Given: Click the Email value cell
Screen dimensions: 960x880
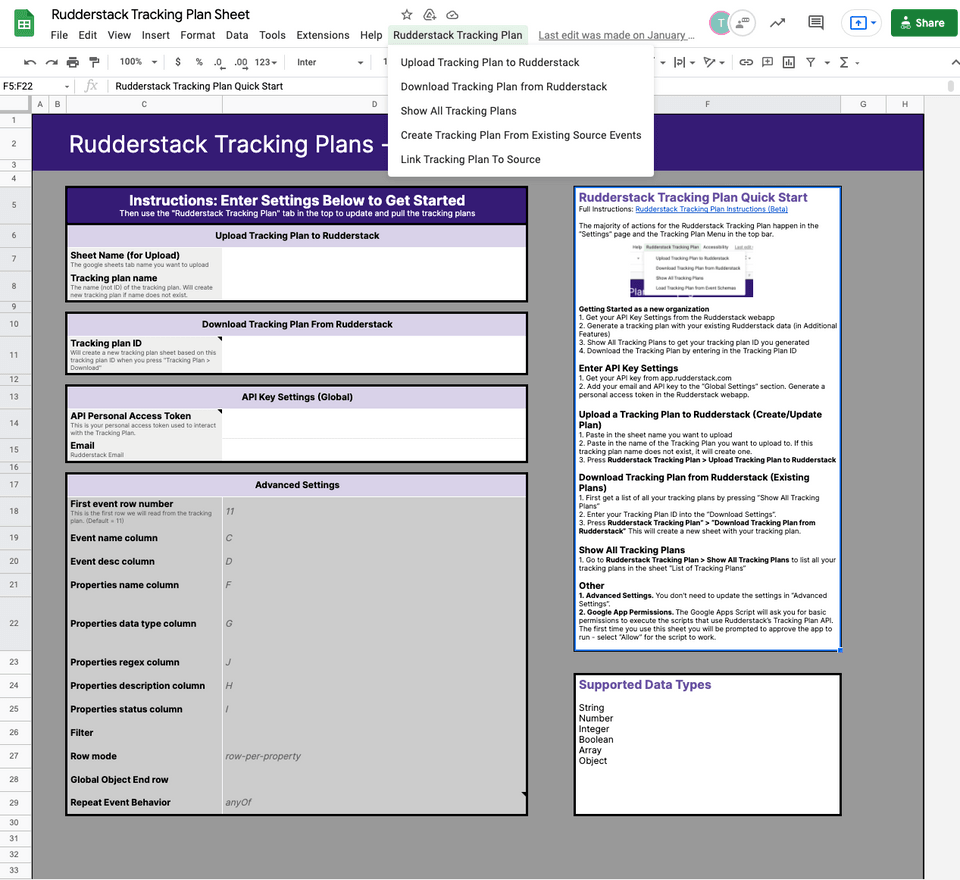Looking at the screenshot, I should click(x=374, y=449).
